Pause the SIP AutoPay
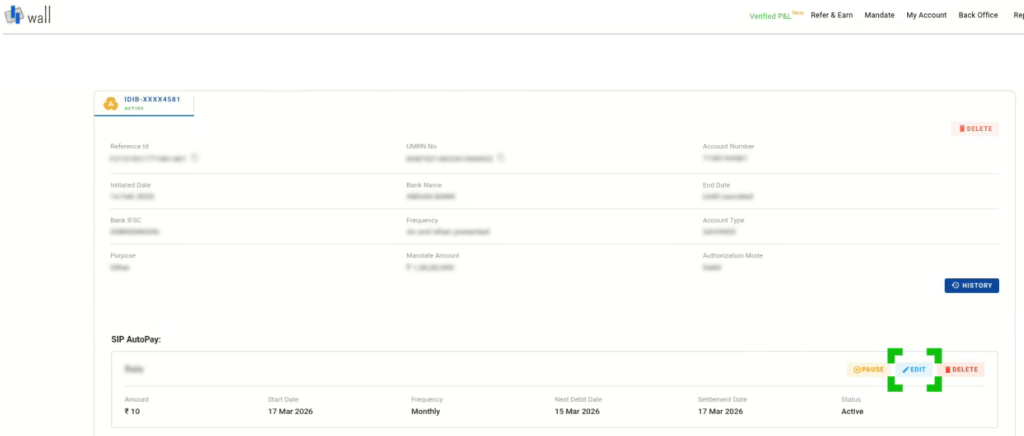1024x436 pixels. (868, 369)
